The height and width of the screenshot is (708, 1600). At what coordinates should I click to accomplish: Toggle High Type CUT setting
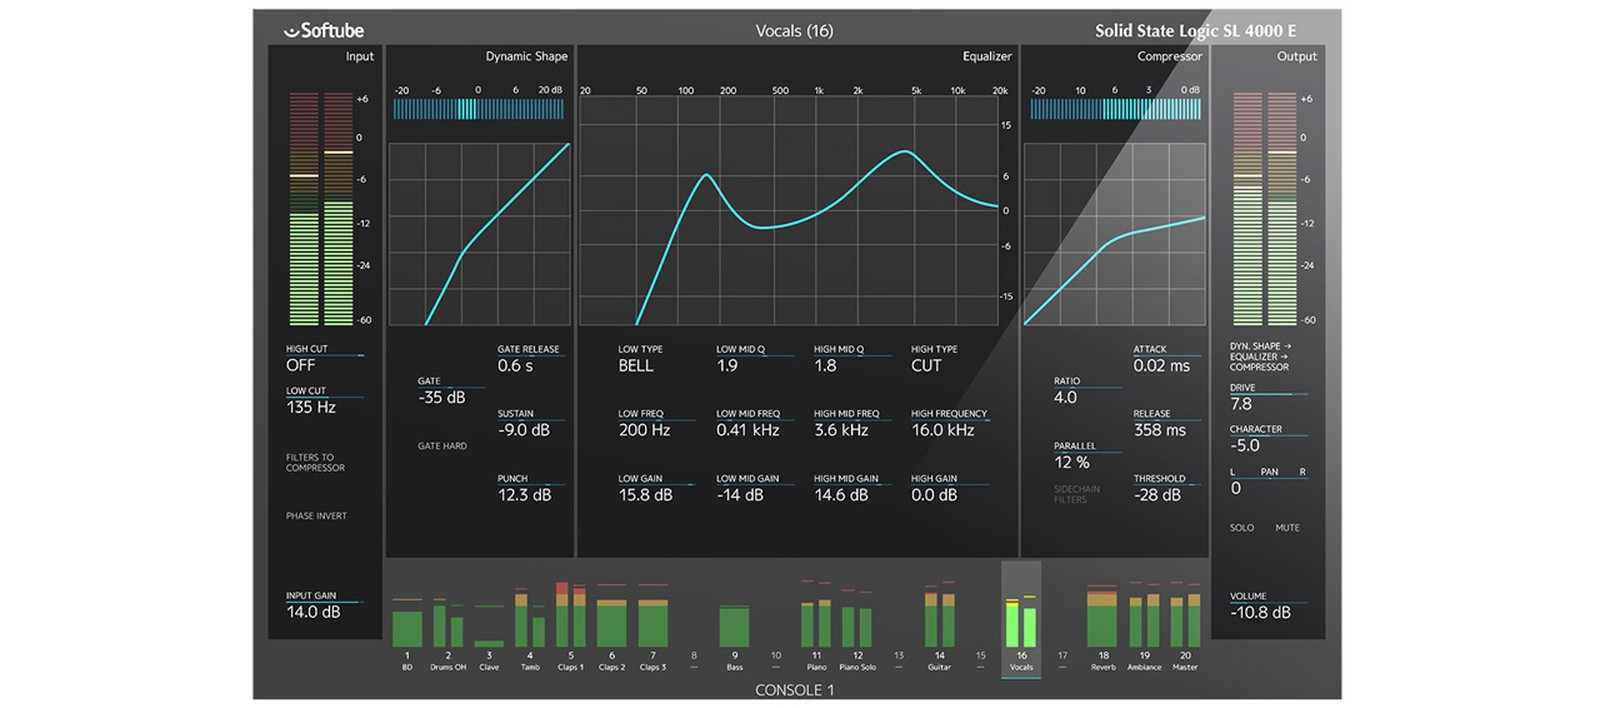coord(926,366)
